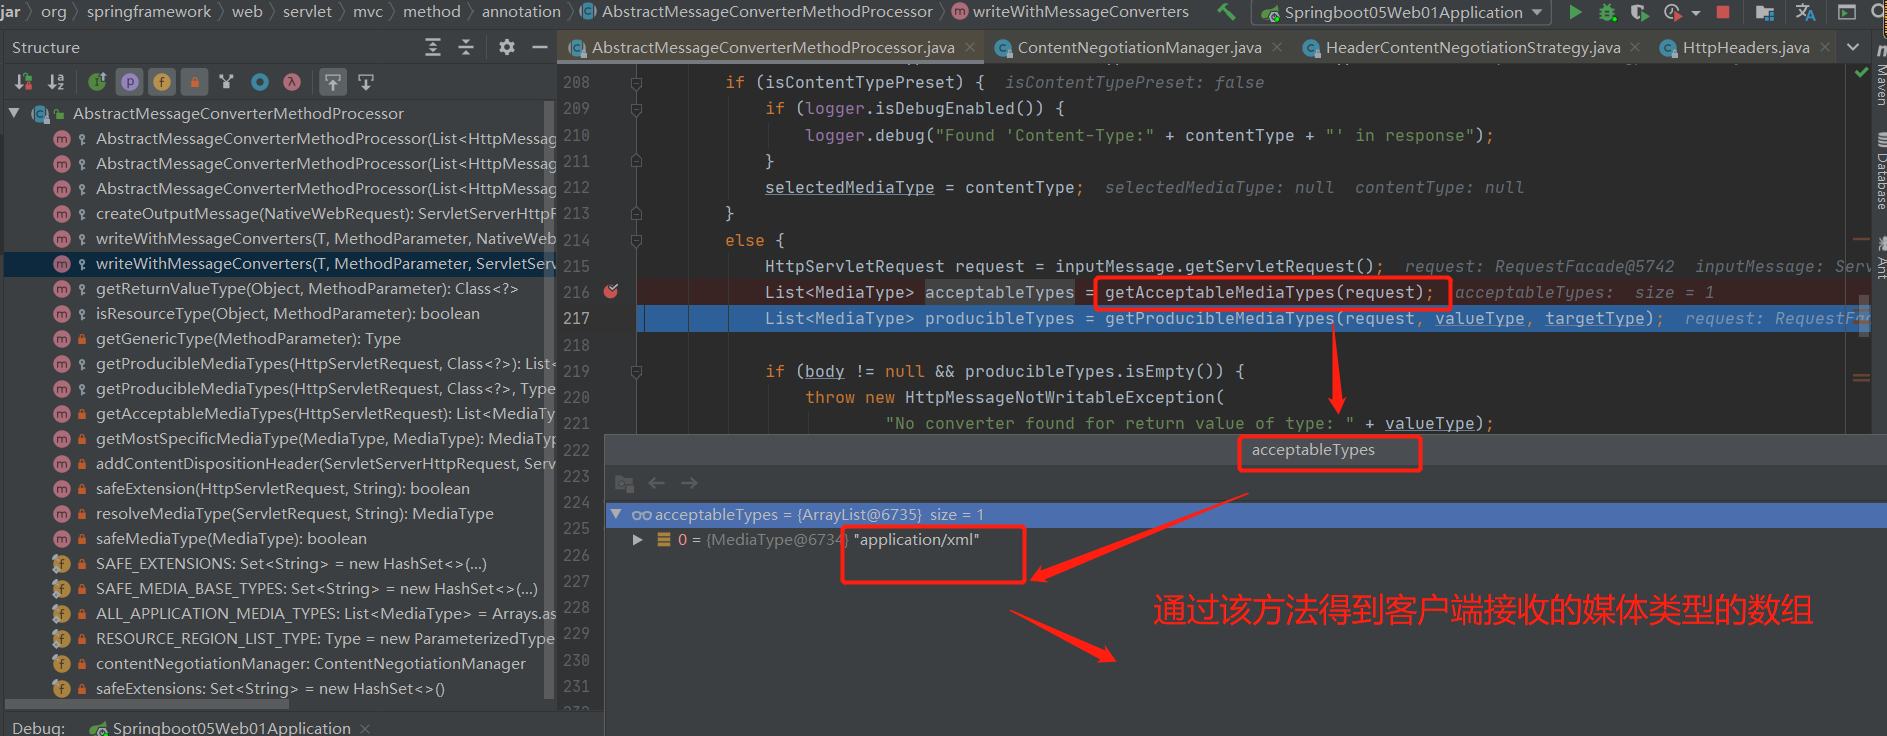Click 'writeWithMessageConverters' breadcrumb
This screenshot has width=1887, height=736.
pyautogui.click(x=1080, y=12)
